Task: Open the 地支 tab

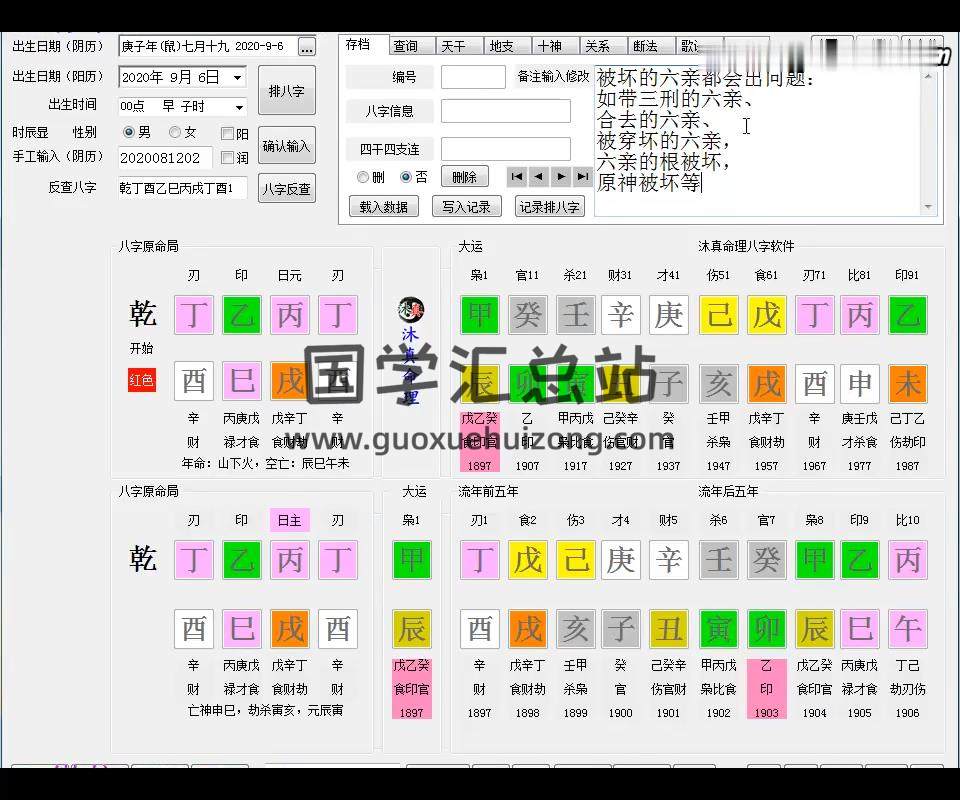Action: click(501, 46)
